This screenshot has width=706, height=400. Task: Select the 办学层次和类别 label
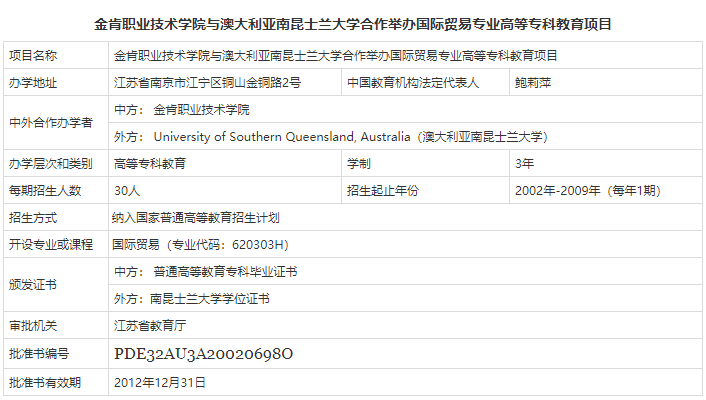click(50, 164)
